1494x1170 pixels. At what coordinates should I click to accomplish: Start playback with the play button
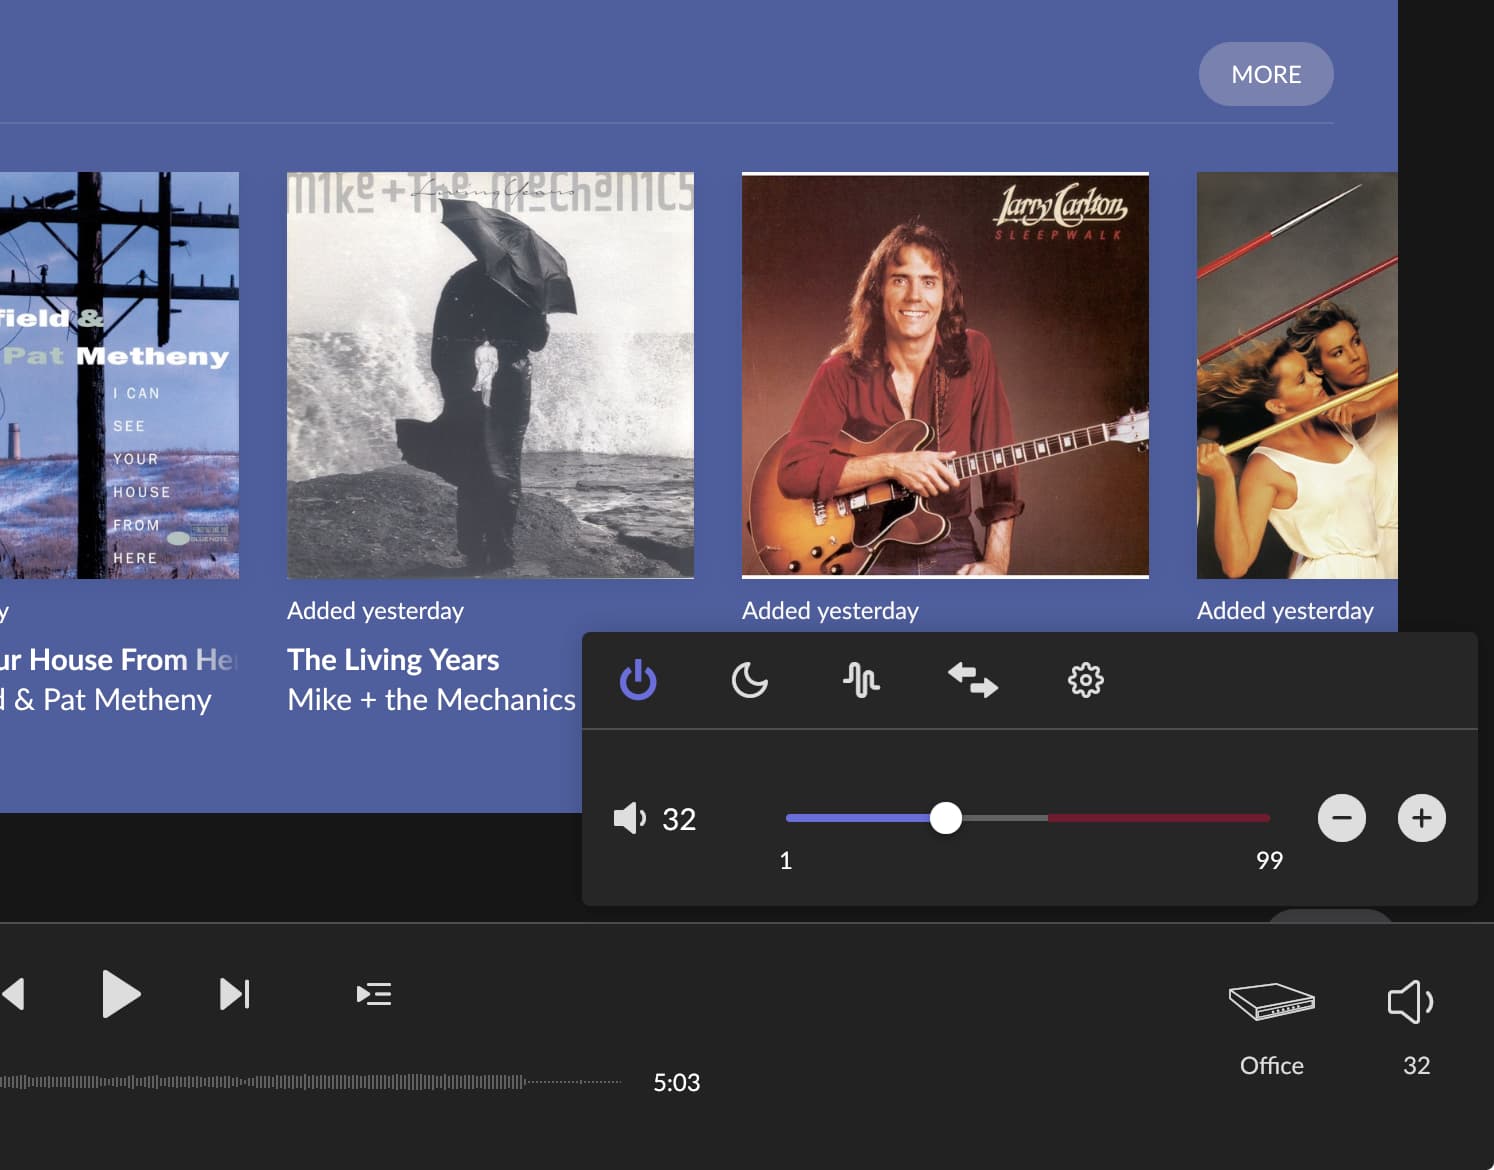[121, 994]
